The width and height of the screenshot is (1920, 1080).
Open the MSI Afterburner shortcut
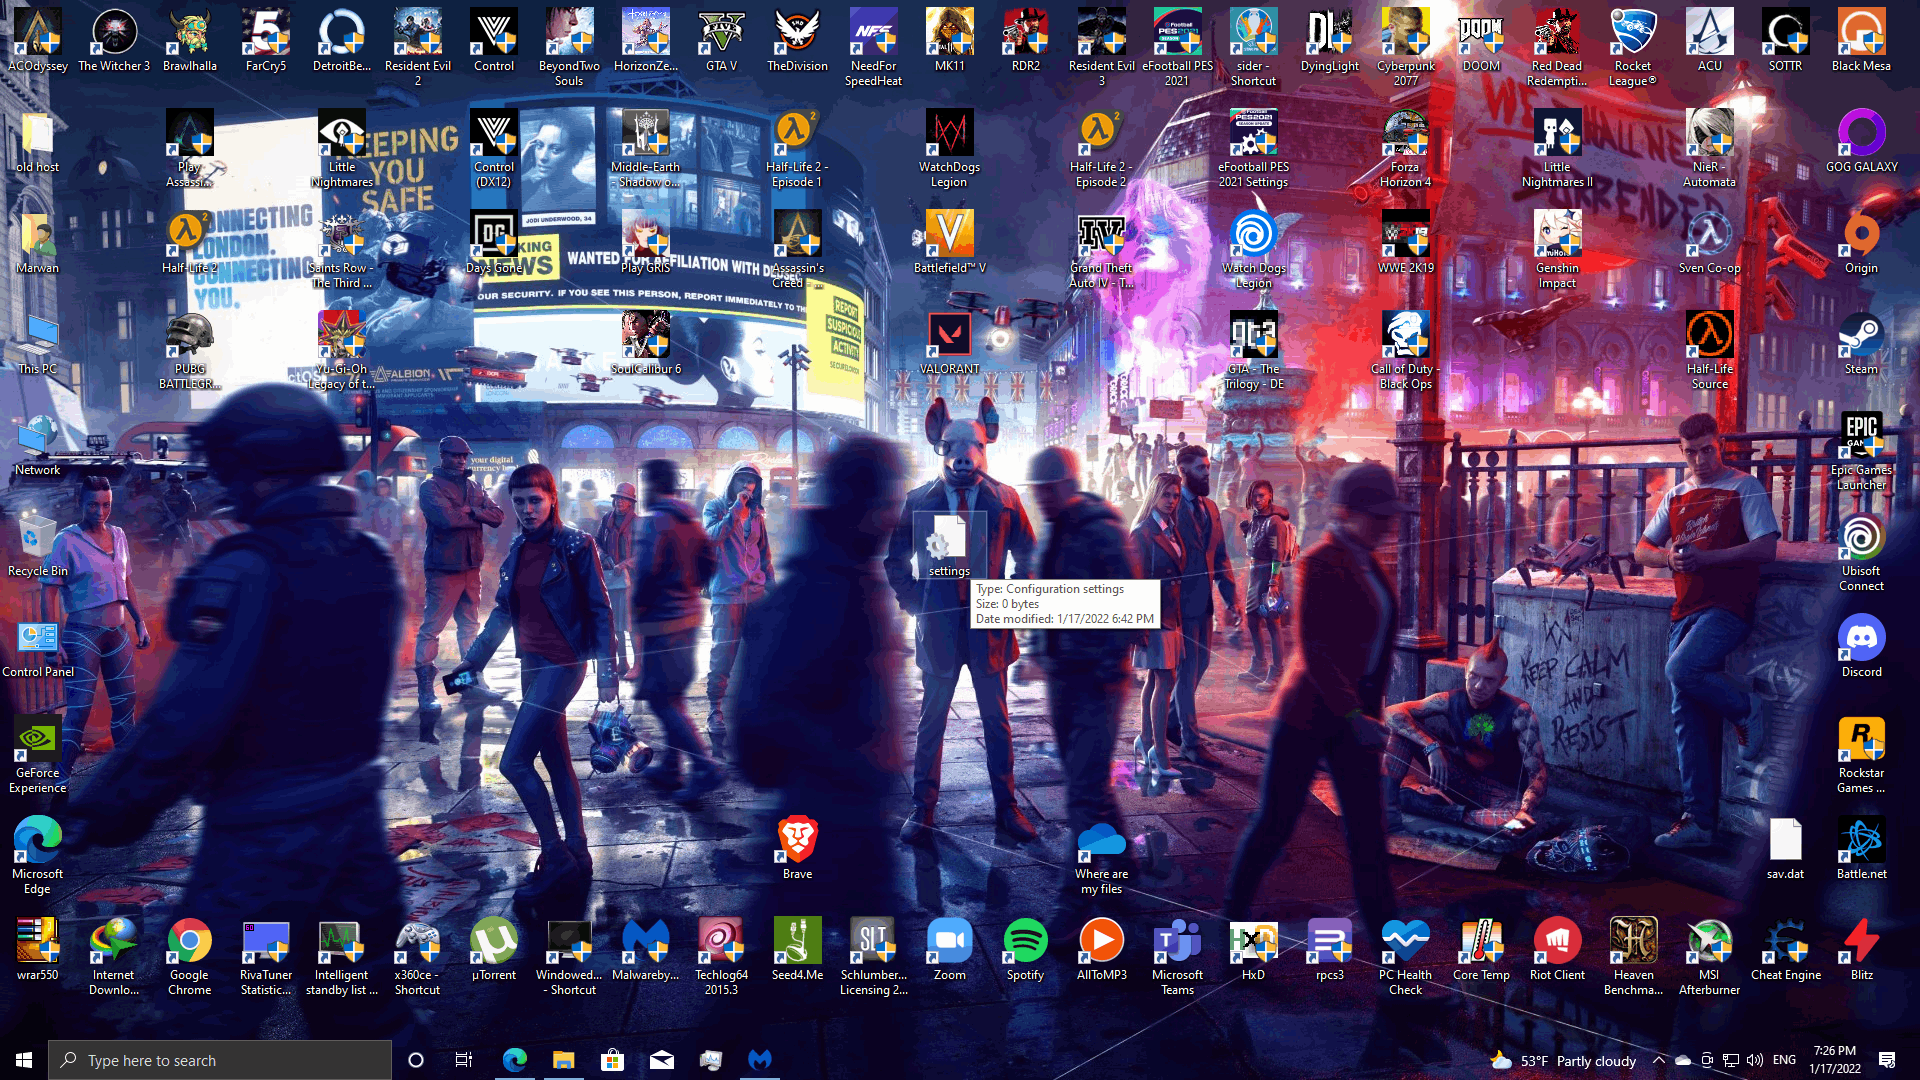click(1709, 956)
